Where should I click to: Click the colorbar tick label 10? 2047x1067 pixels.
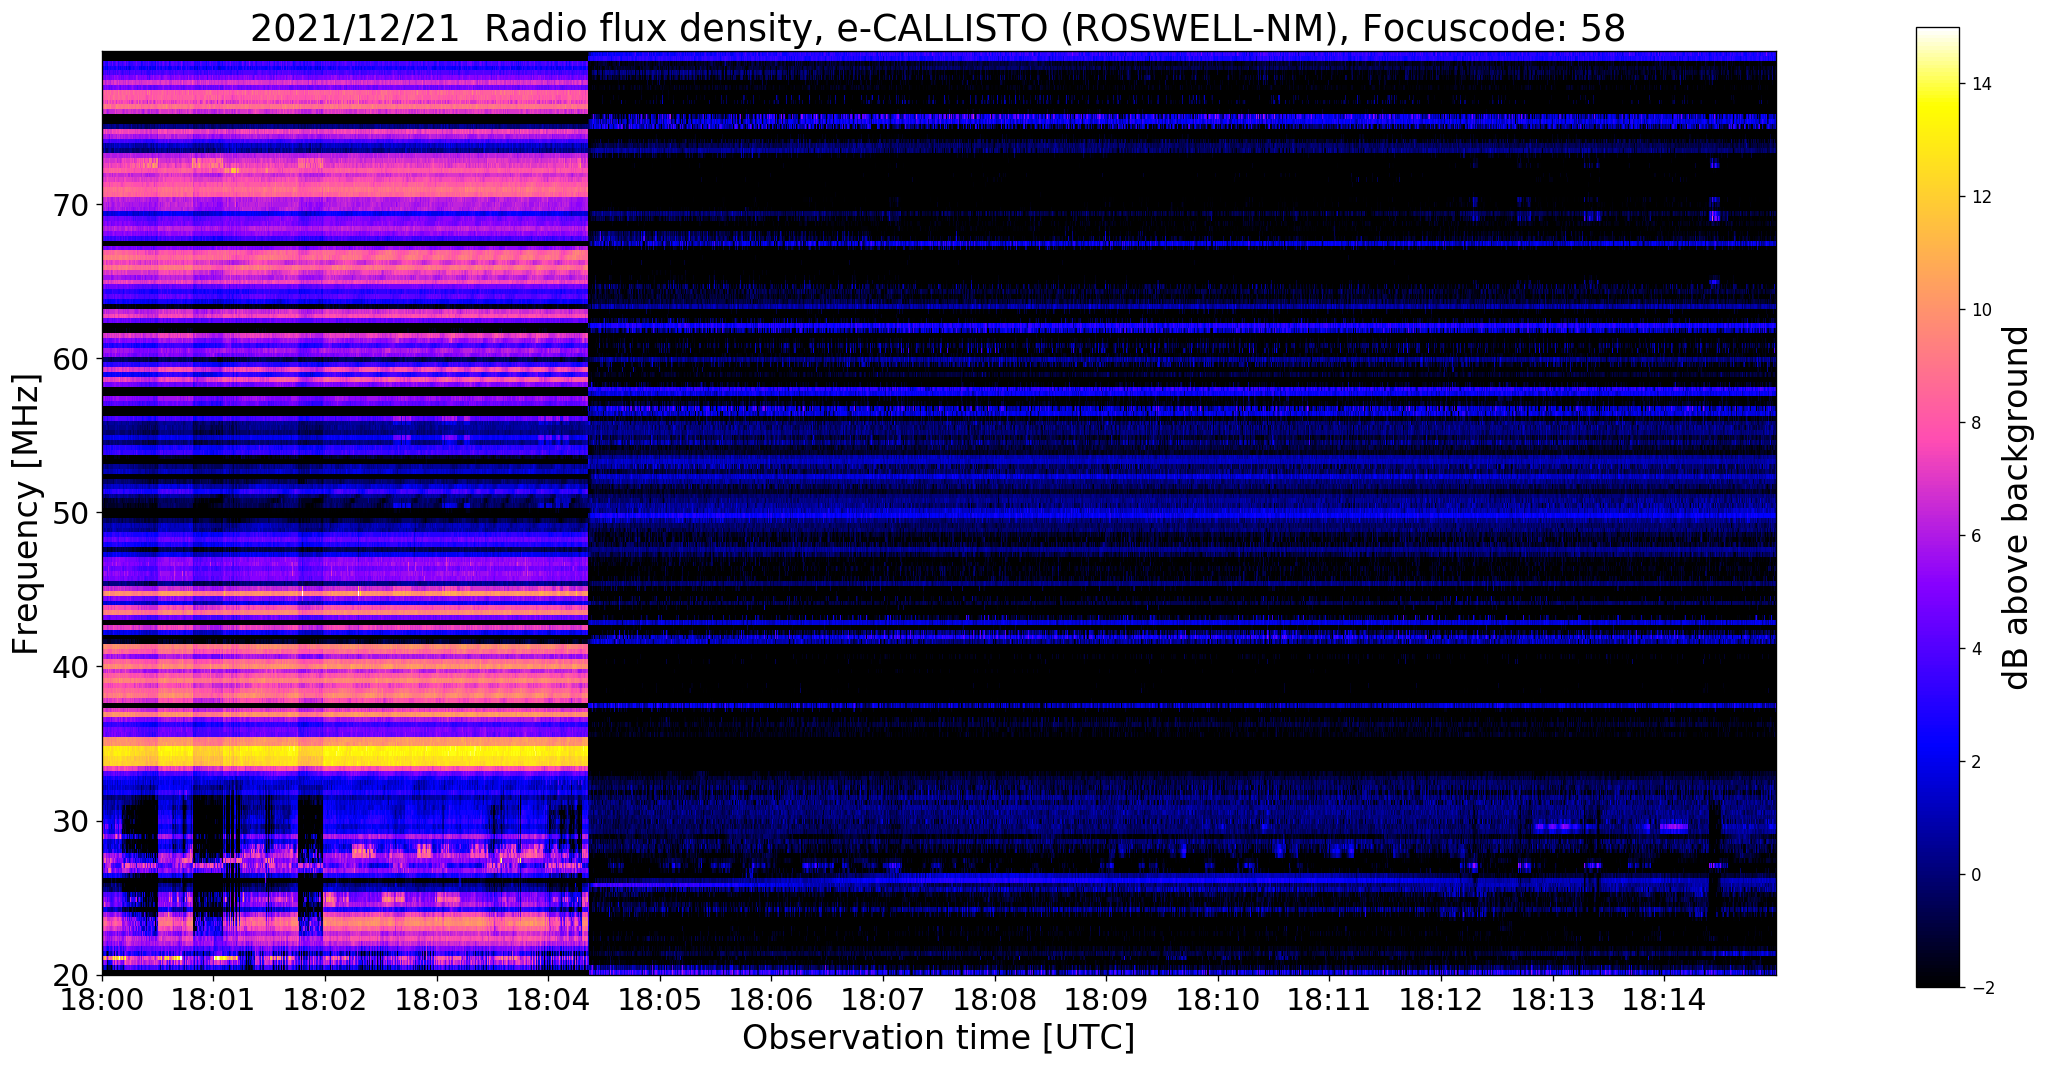click(x=1981, y=310)
